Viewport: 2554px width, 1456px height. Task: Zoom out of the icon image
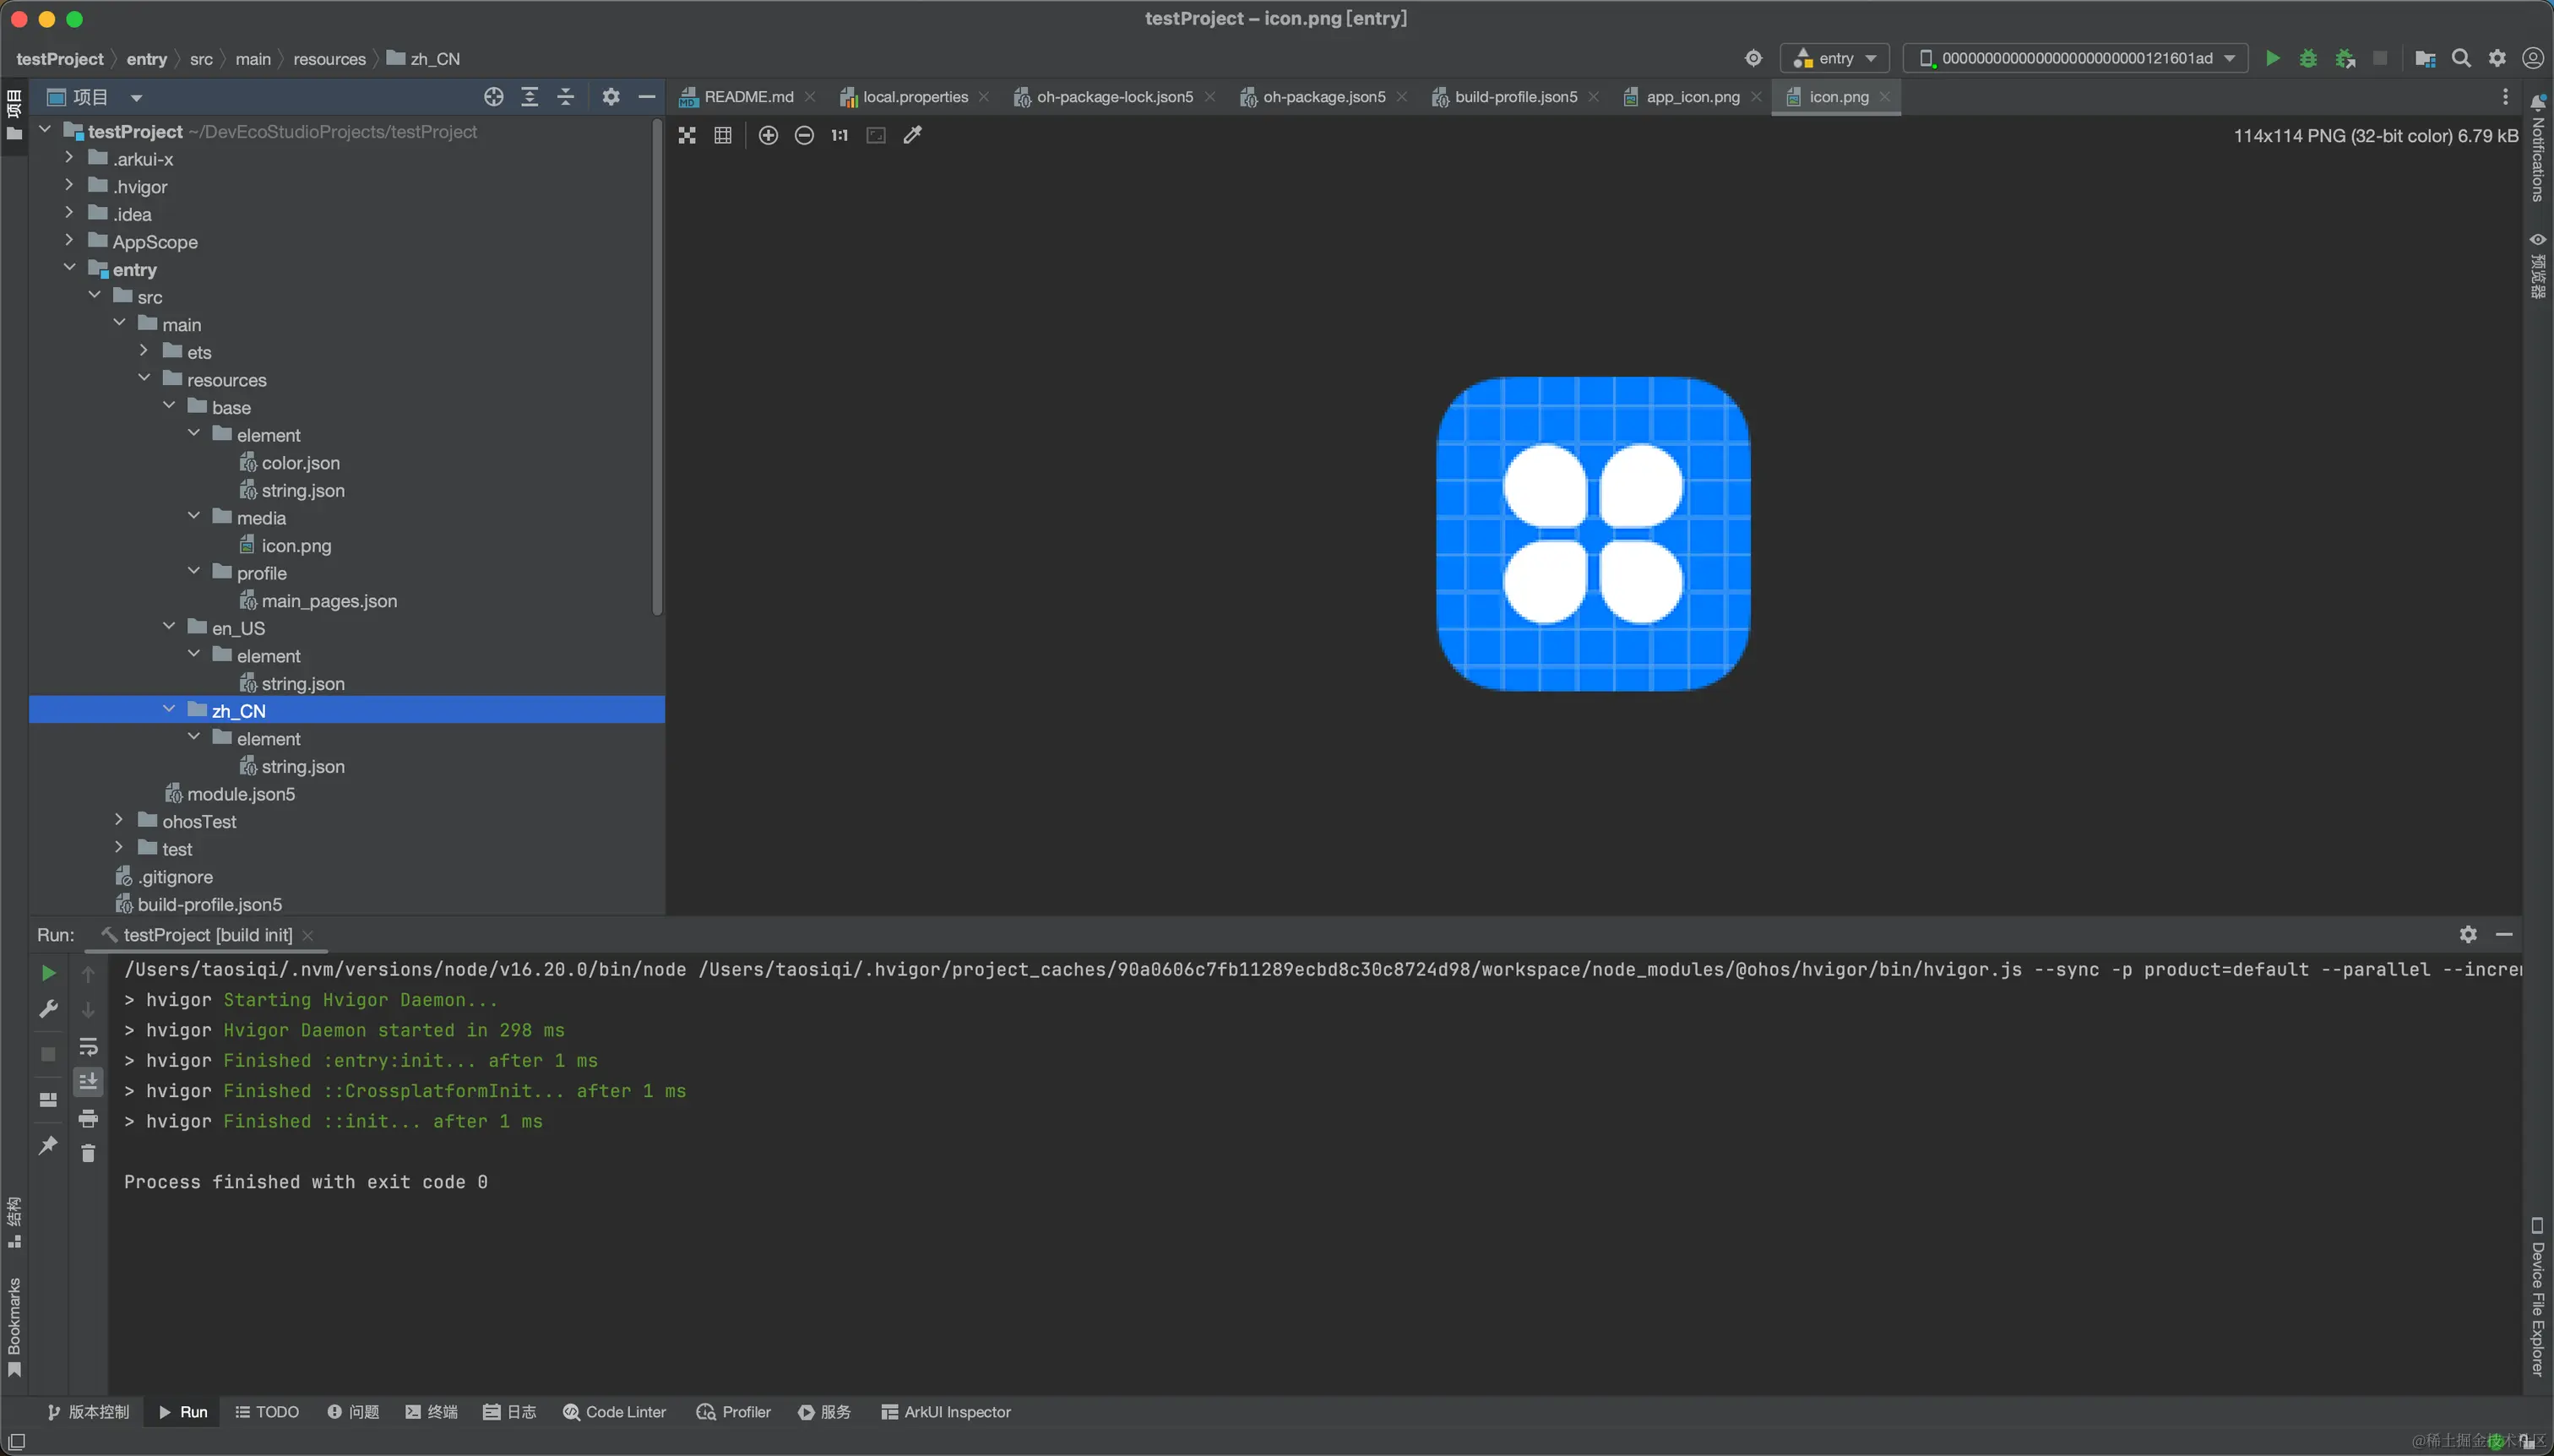804,135
